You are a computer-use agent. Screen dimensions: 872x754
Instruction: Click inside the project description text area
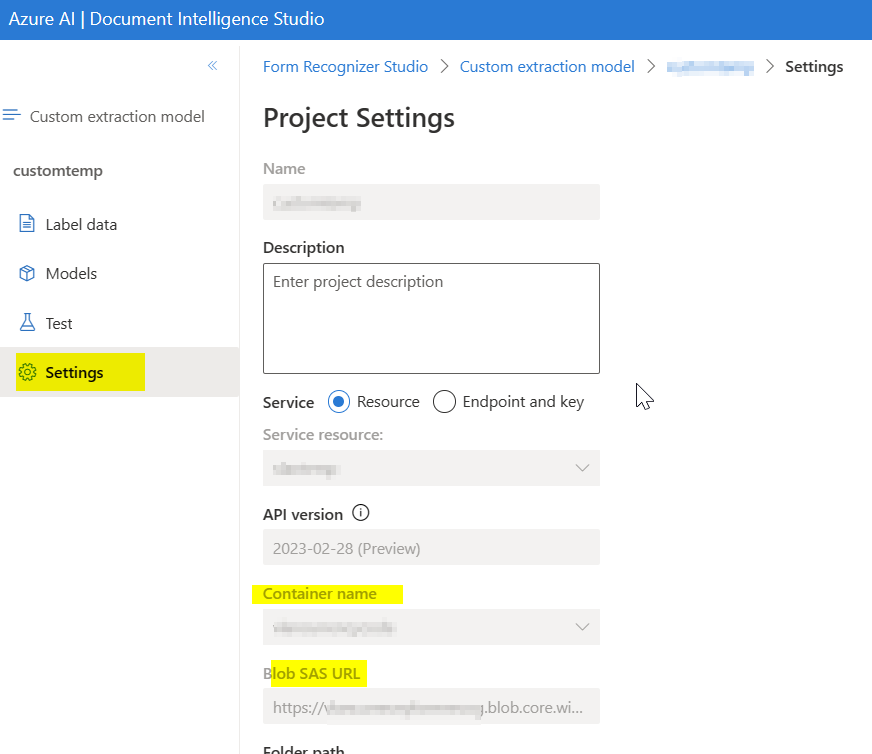pyautogui.click(x=430, y=318)
